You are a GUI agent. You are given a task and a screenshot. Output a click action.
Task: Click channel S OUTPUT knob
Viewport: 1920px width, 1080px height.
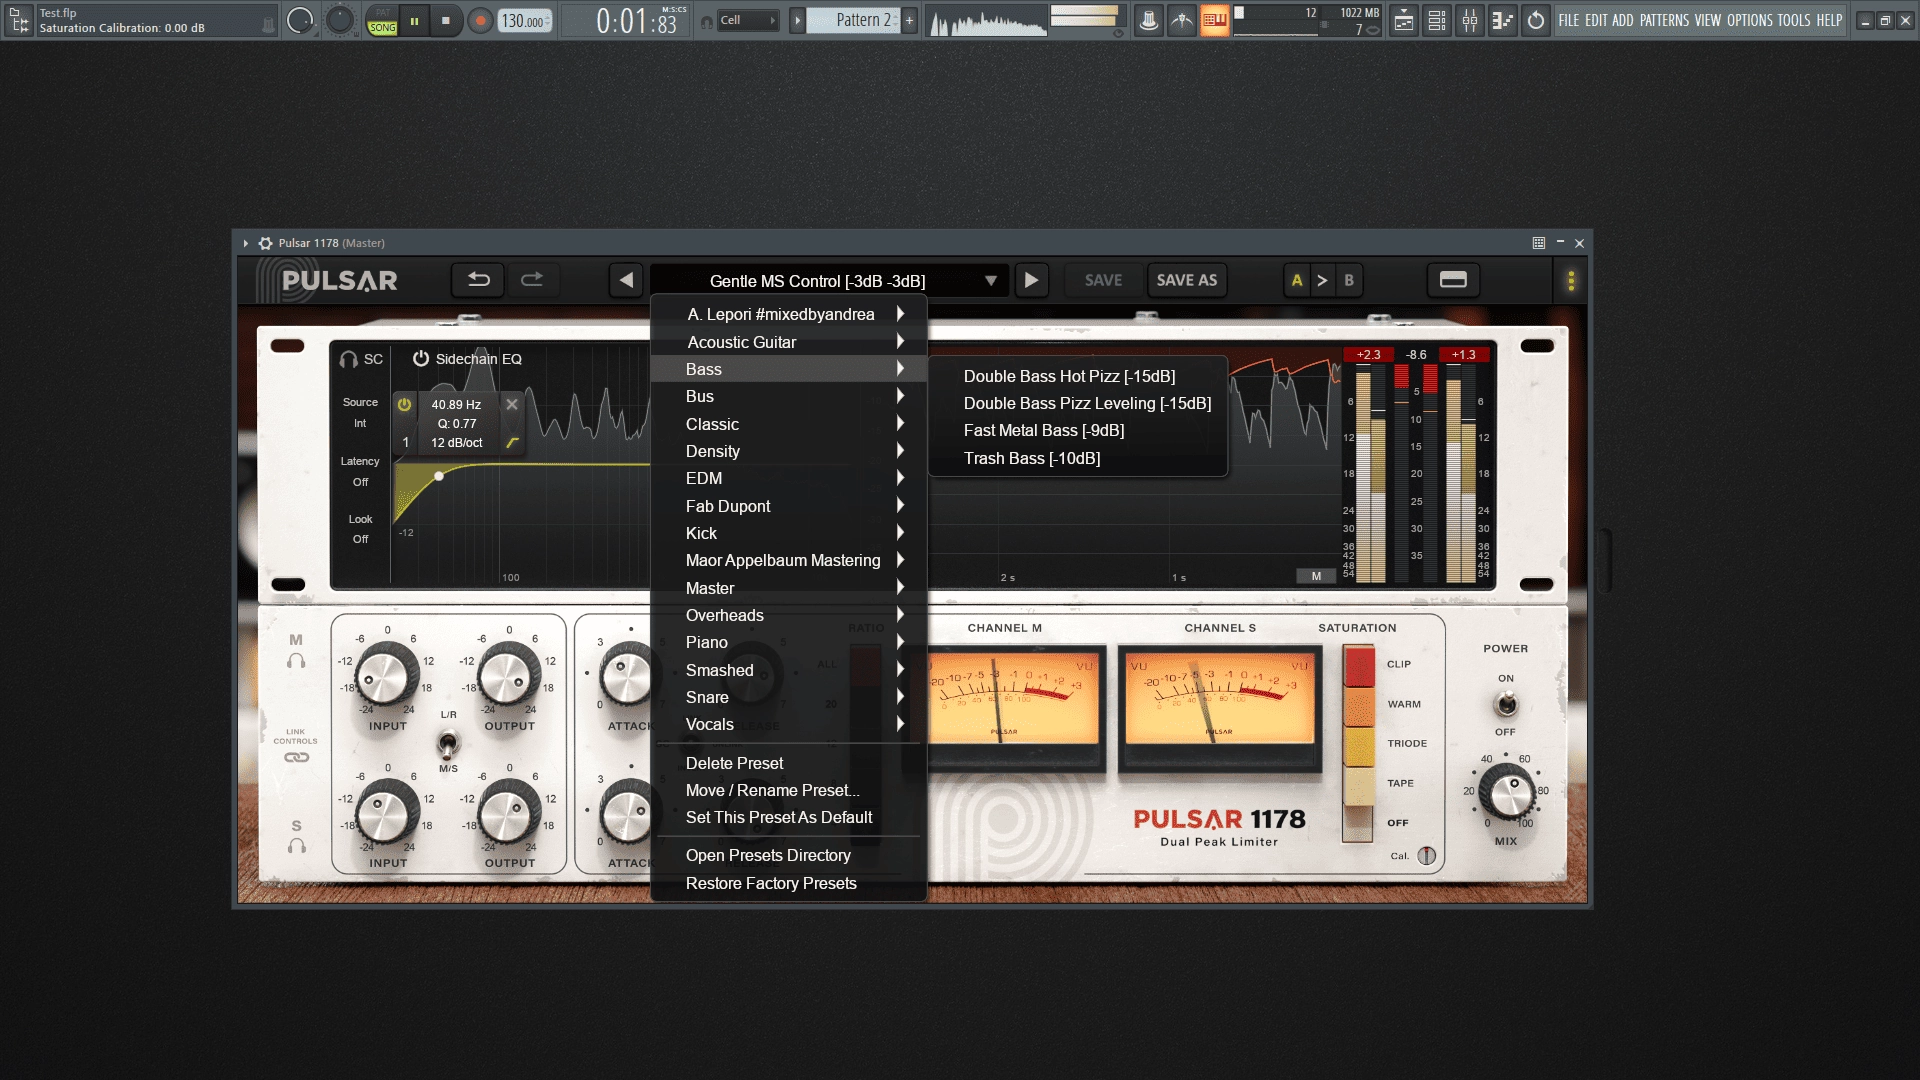coord(509,812)
